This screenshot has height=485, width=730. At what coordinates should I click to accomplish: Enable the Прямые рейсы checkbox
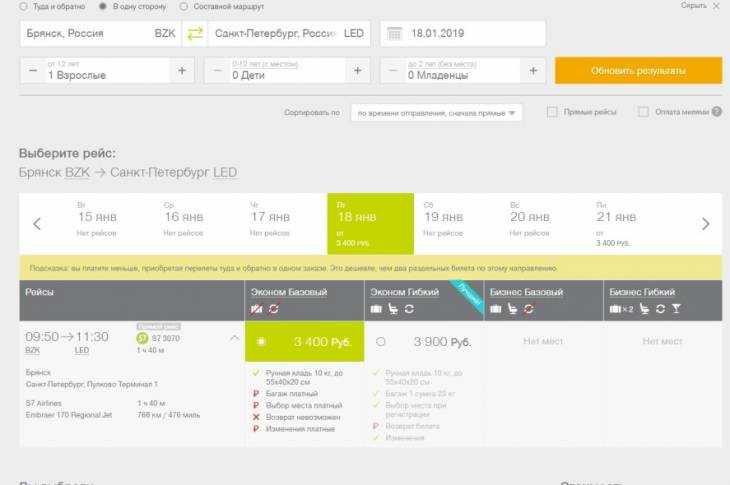[x=552, y=112]
